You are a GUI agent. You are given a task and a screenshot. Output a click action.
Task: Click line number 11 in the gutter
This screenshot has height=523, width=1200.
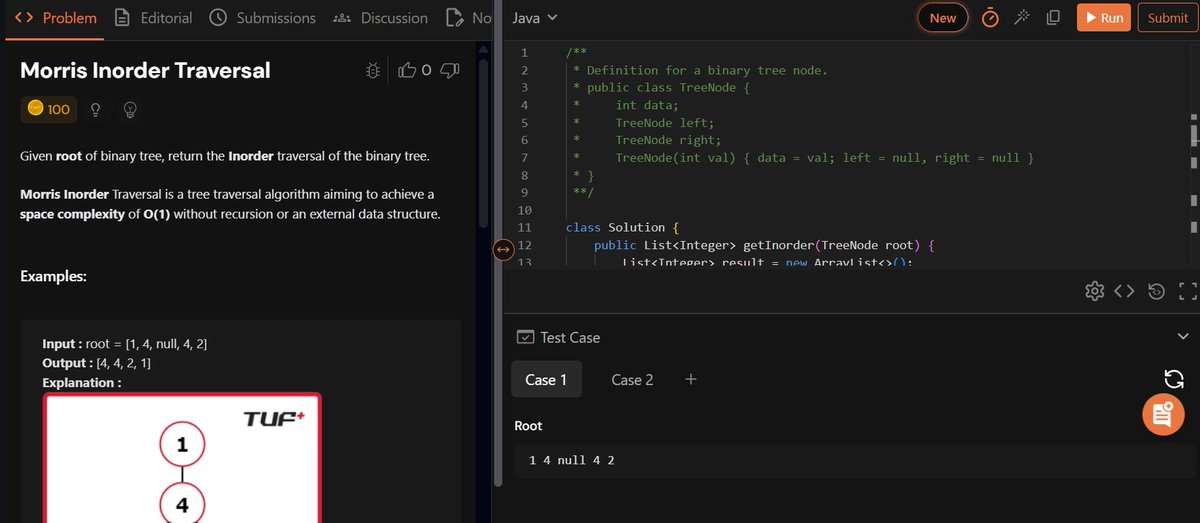coord(524,228)
